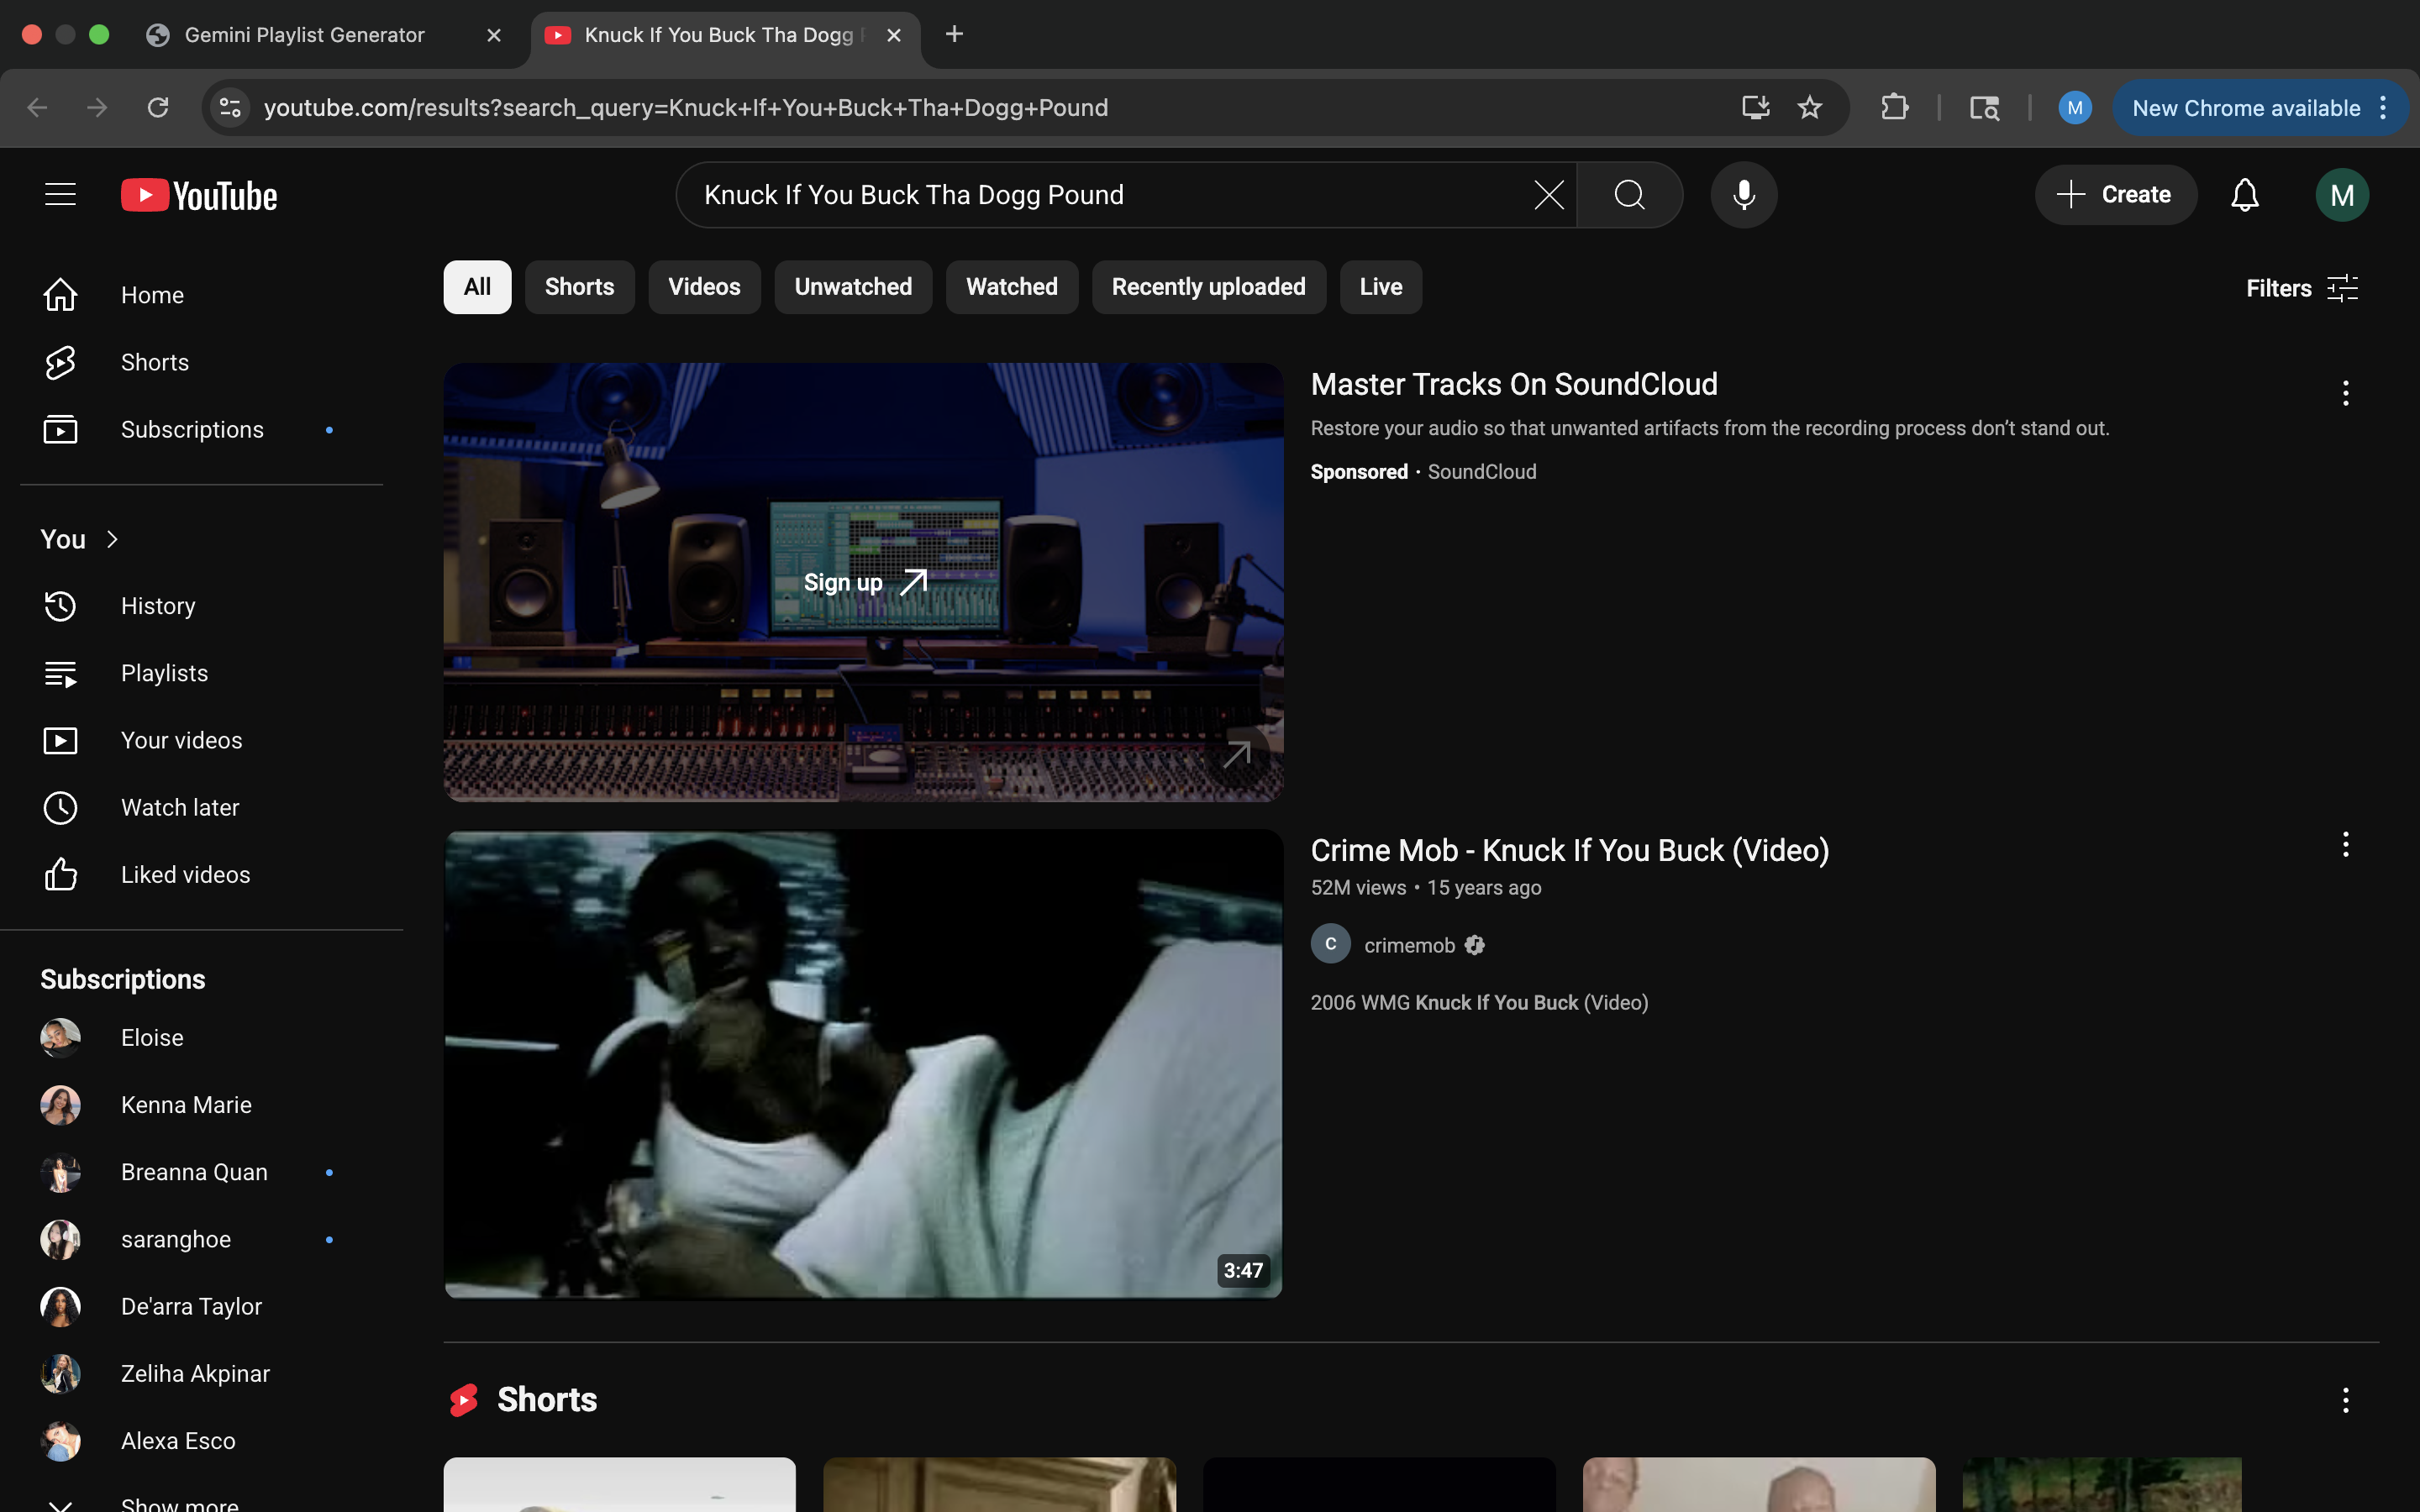This screenshot has height=1512, width=2420.
Task: Click the search magnifier button
Action: click(1629, 194)
